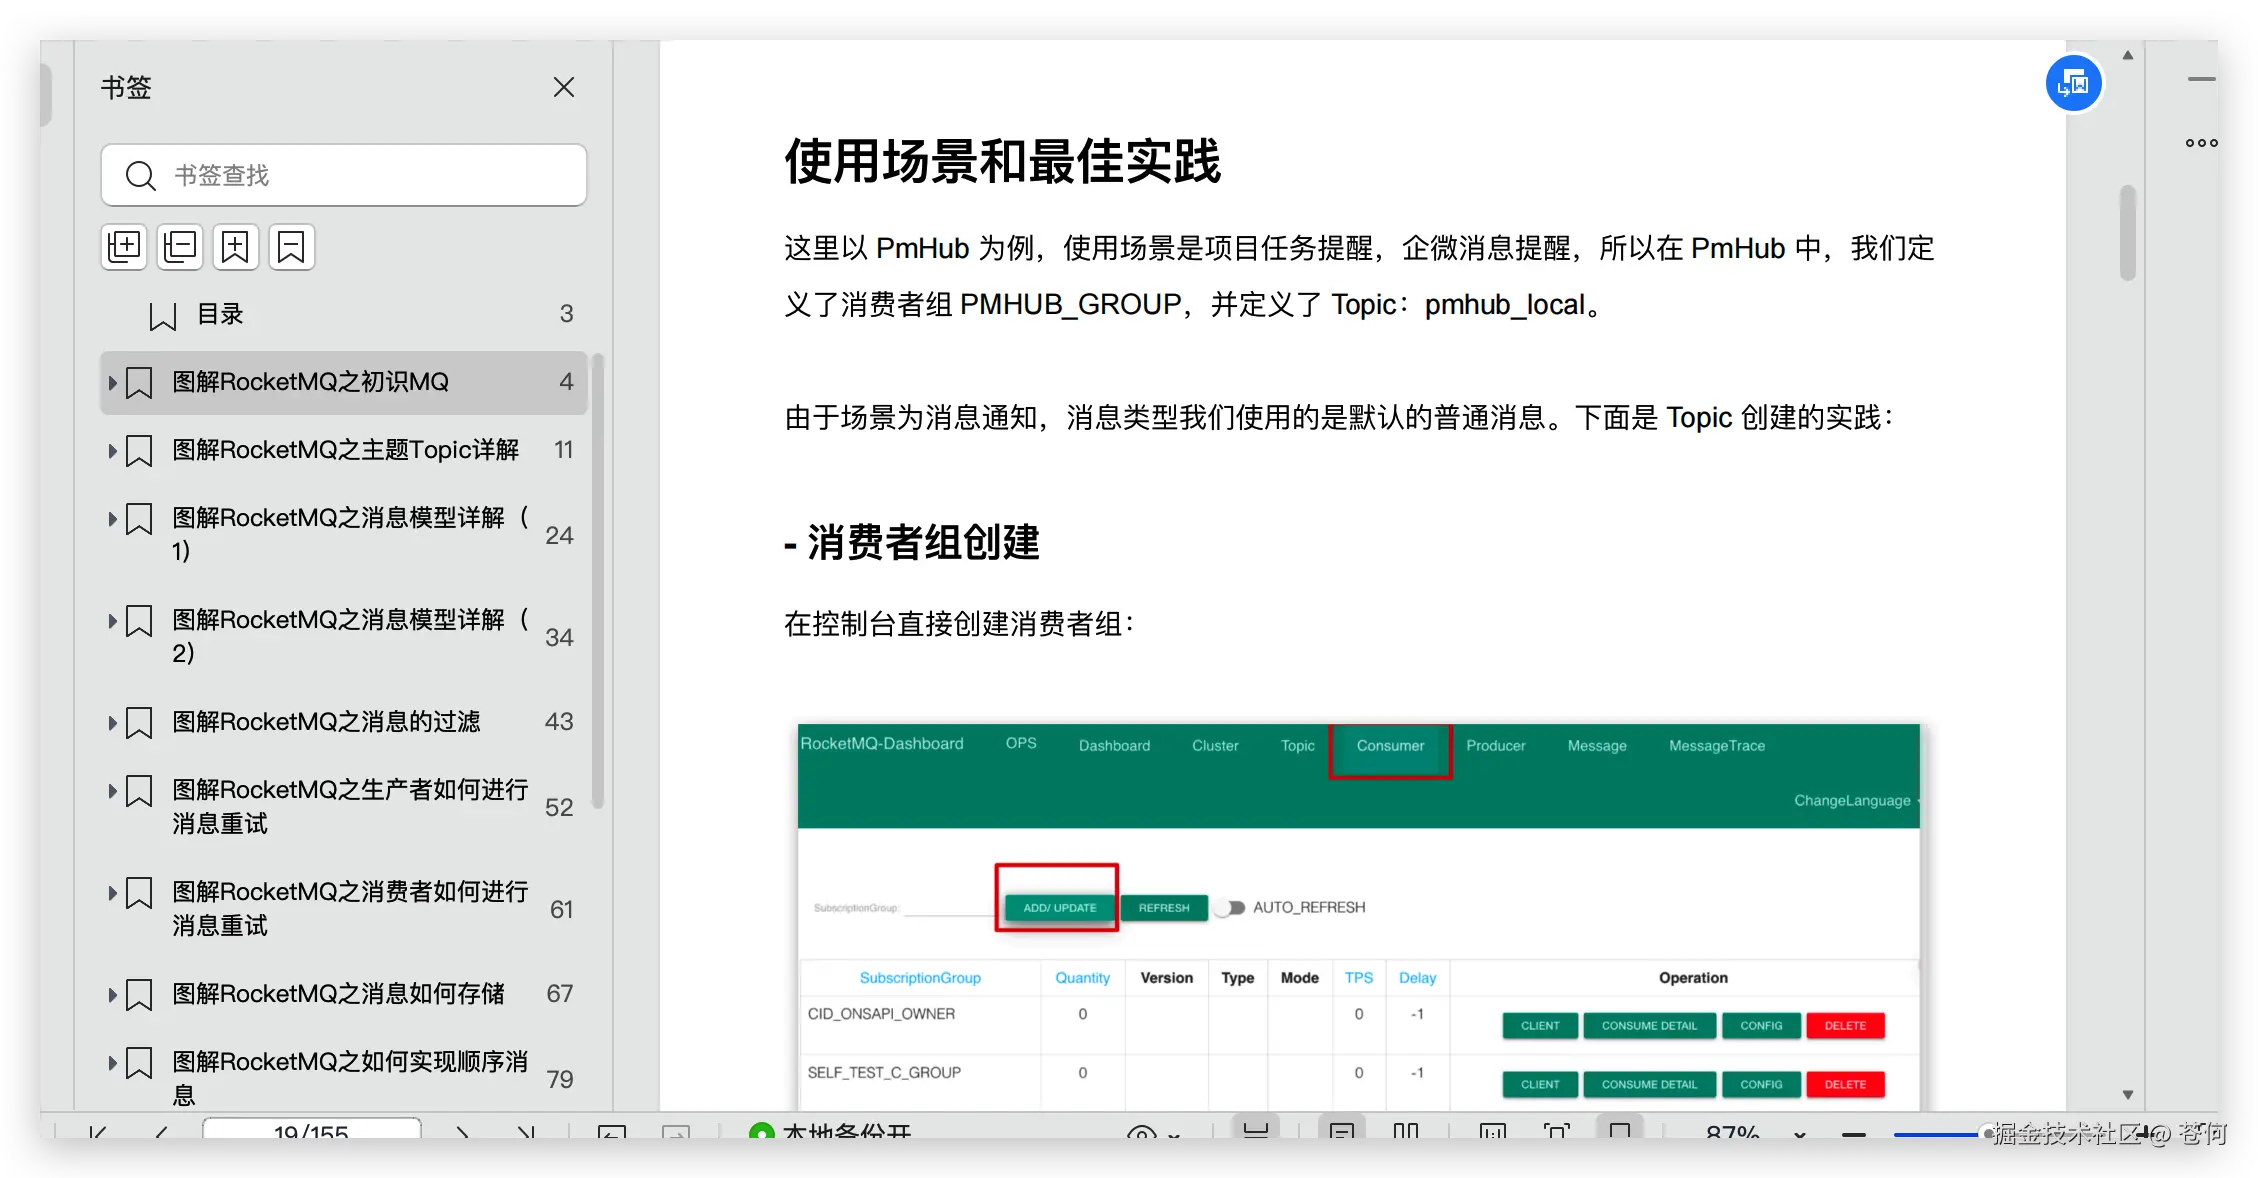Open the 目录 bookmark
Image resolution: width=2258 pixels, height=1178 pixels.
click(x=220, y=315)
